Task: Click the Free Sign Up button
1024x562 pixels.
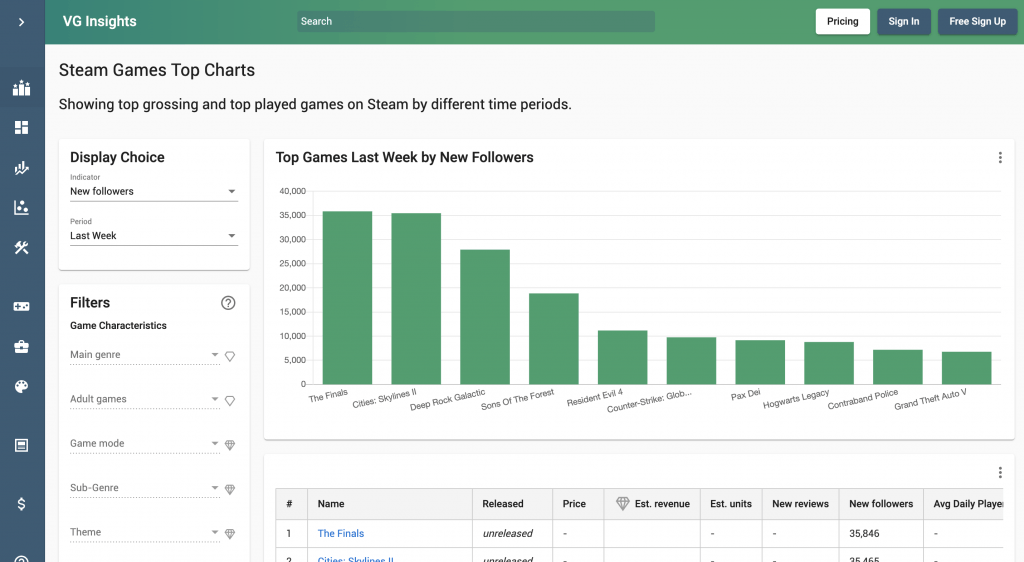Action: 977,22
